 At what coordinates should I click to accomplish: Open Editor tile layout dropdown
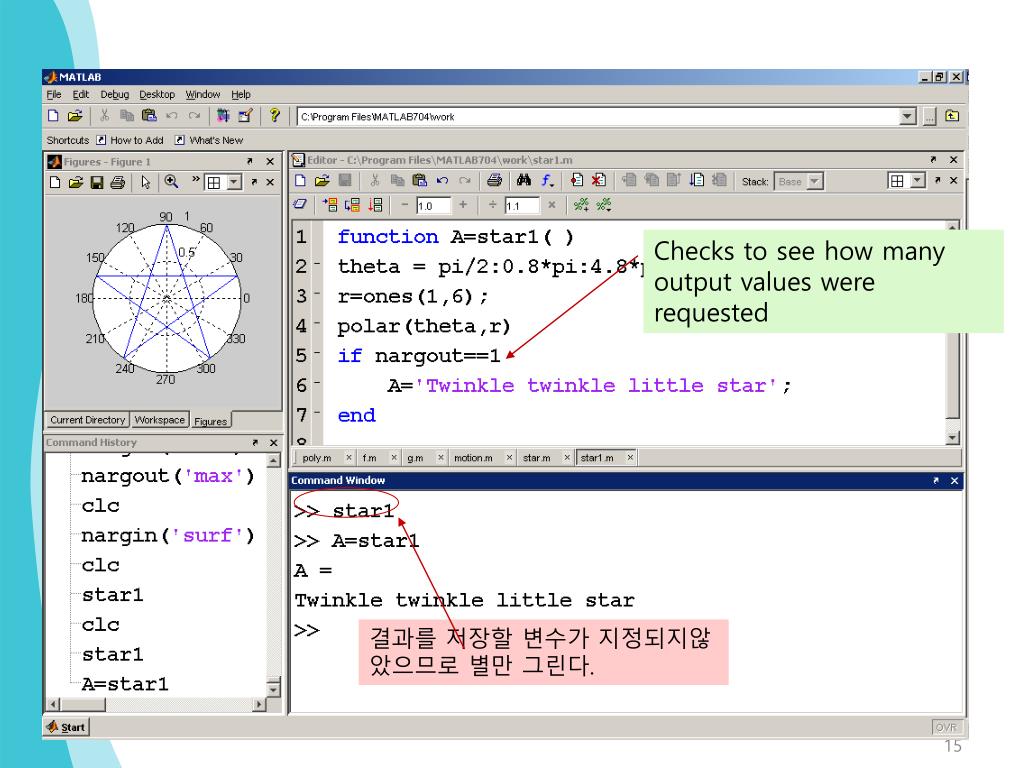(918, 181)
